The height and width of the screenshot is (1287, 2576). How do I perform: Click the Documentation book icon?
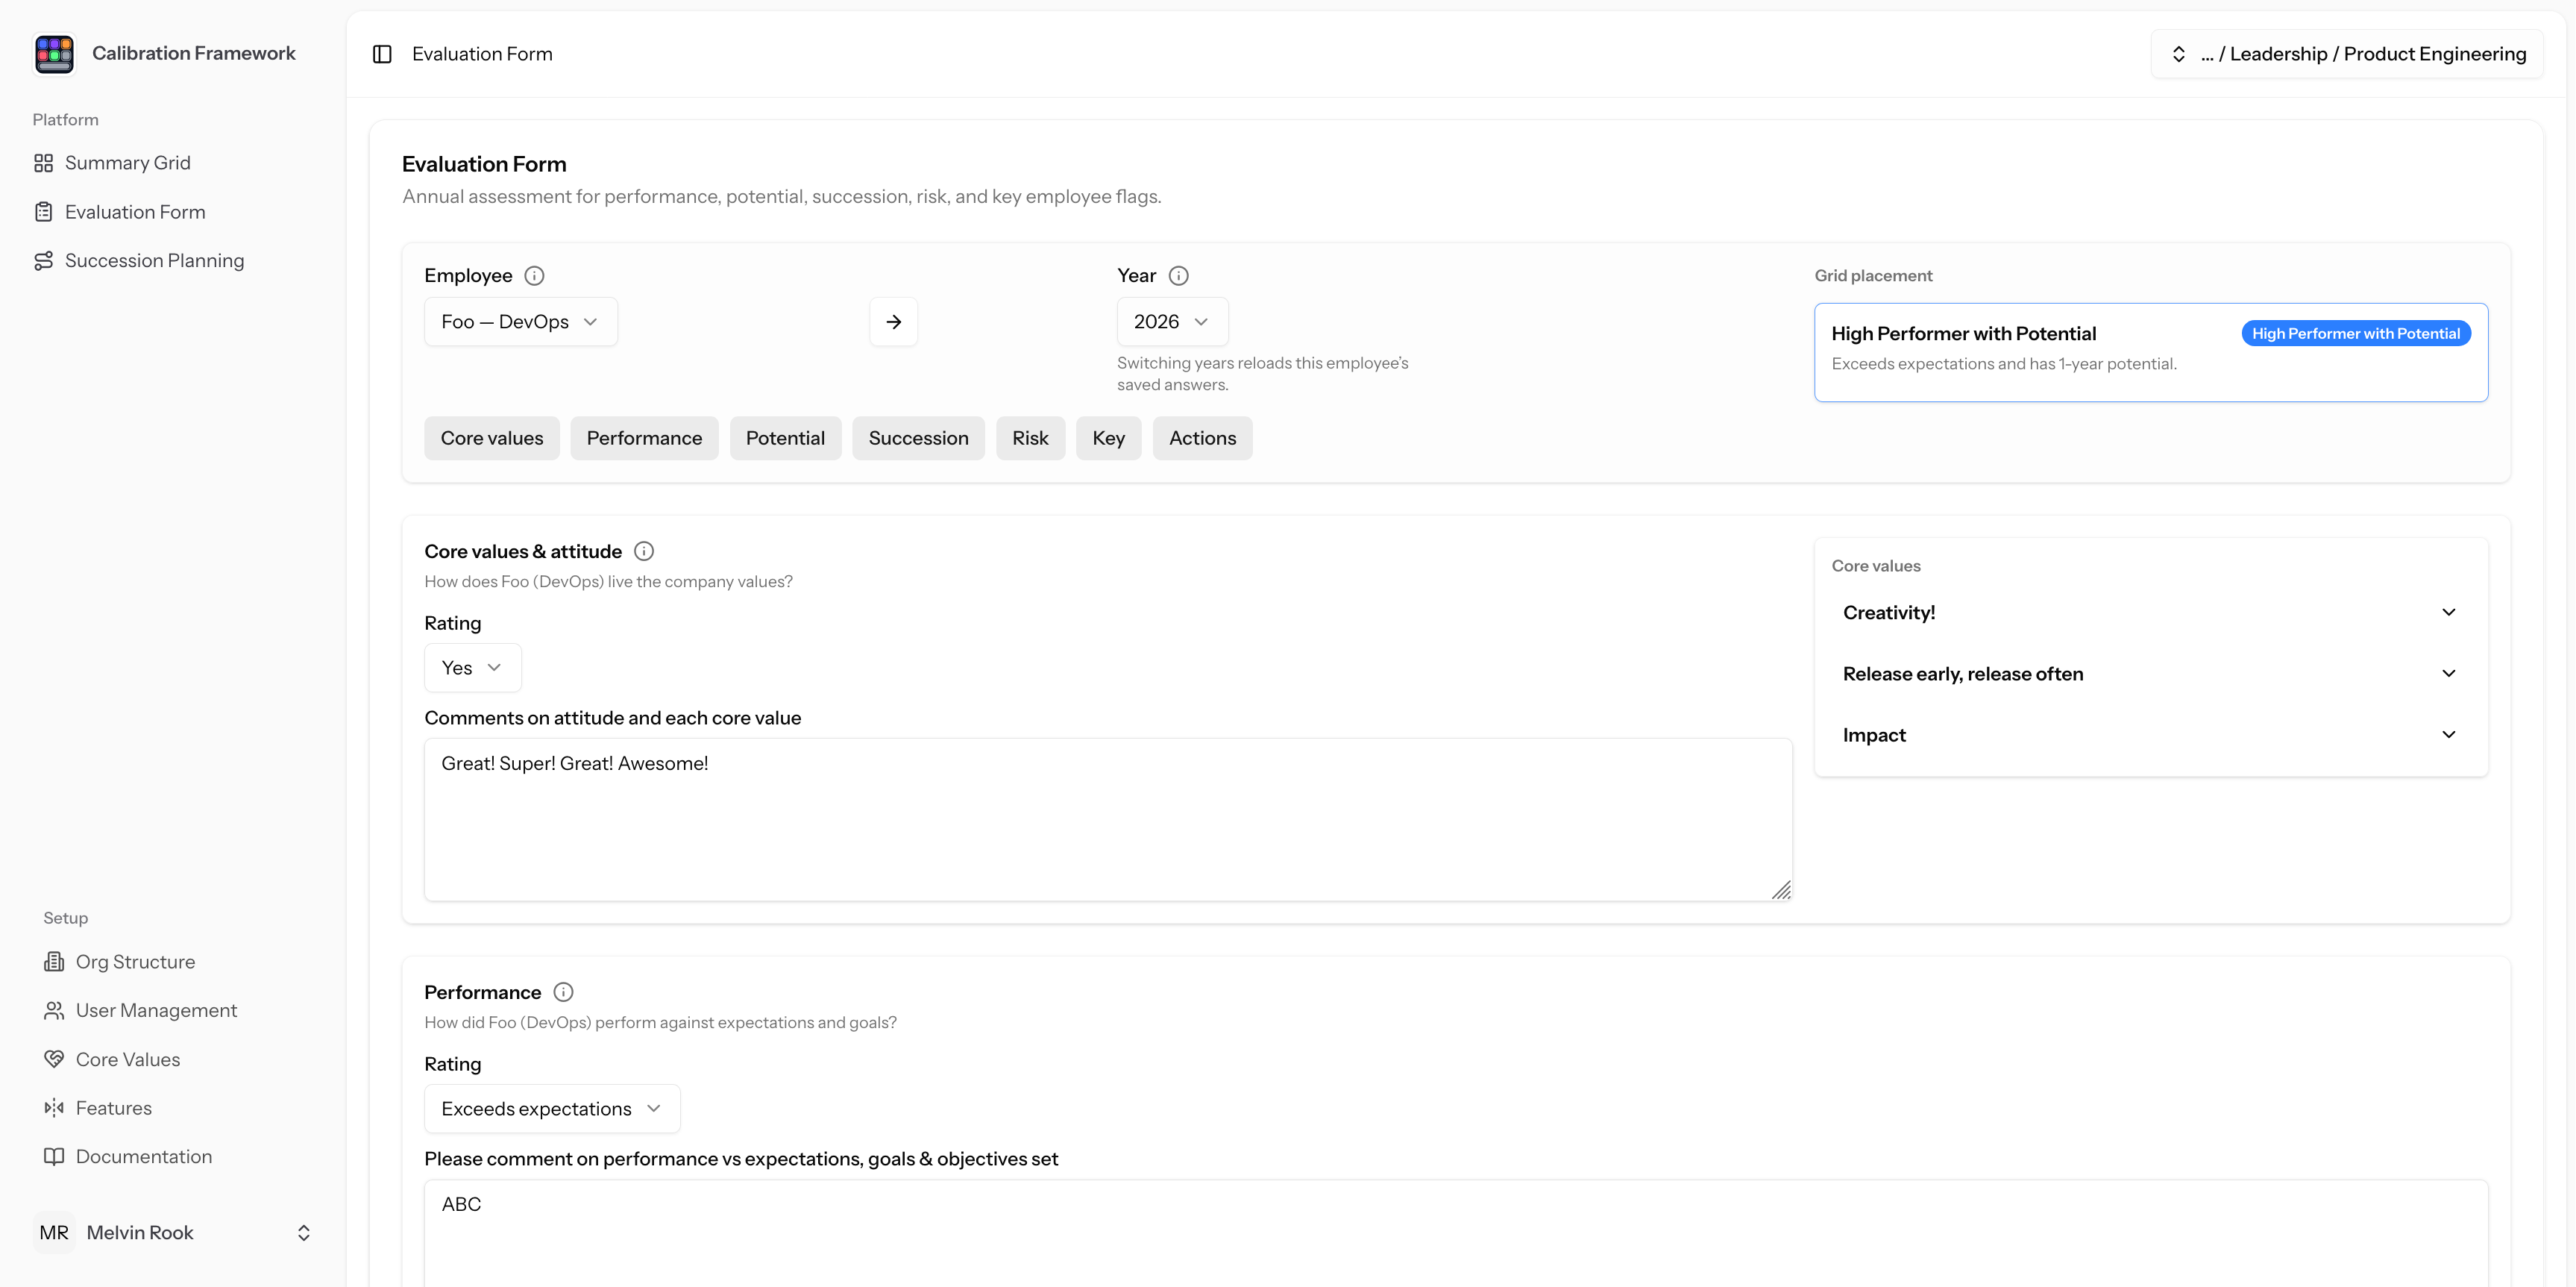pyautogui.click(x=54, y=1157)
